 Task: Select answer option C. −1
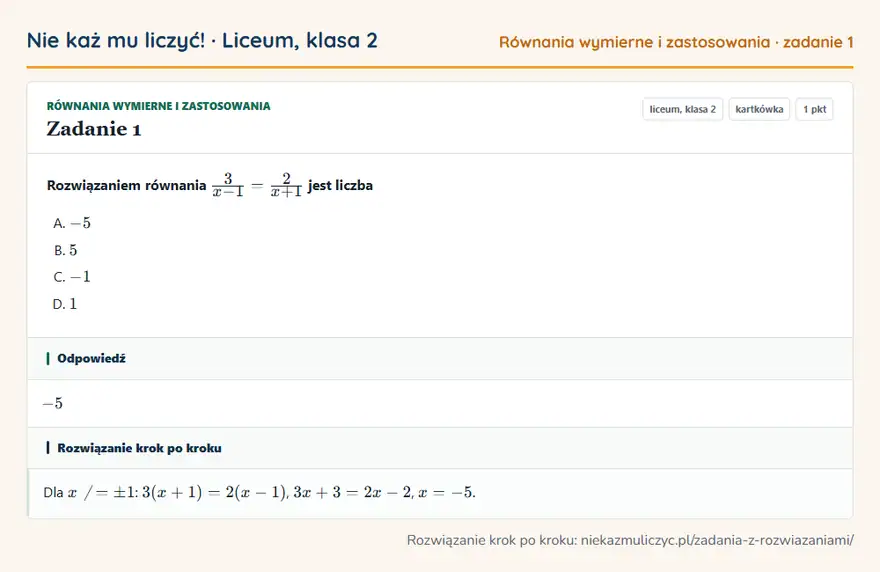point(72,277)
